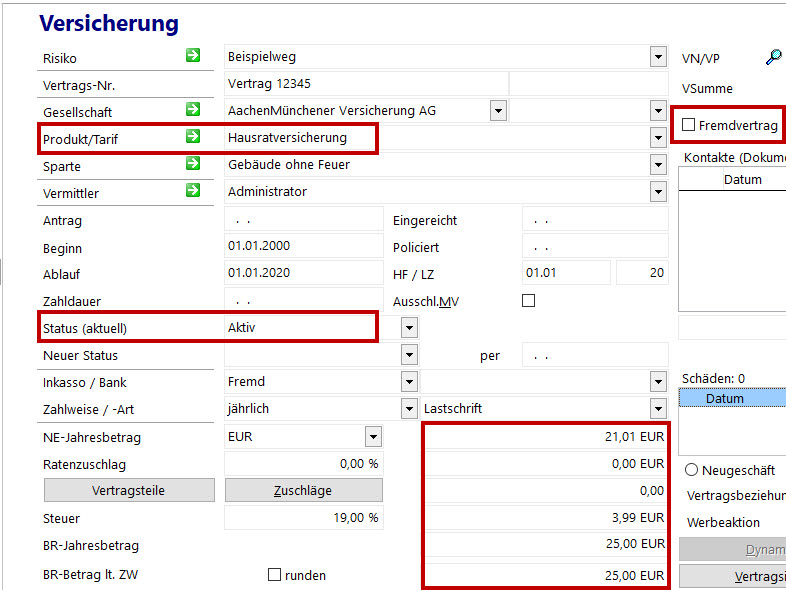
Task: Click the Datum column header in Kontakte
Action: [x=742, y=180]
